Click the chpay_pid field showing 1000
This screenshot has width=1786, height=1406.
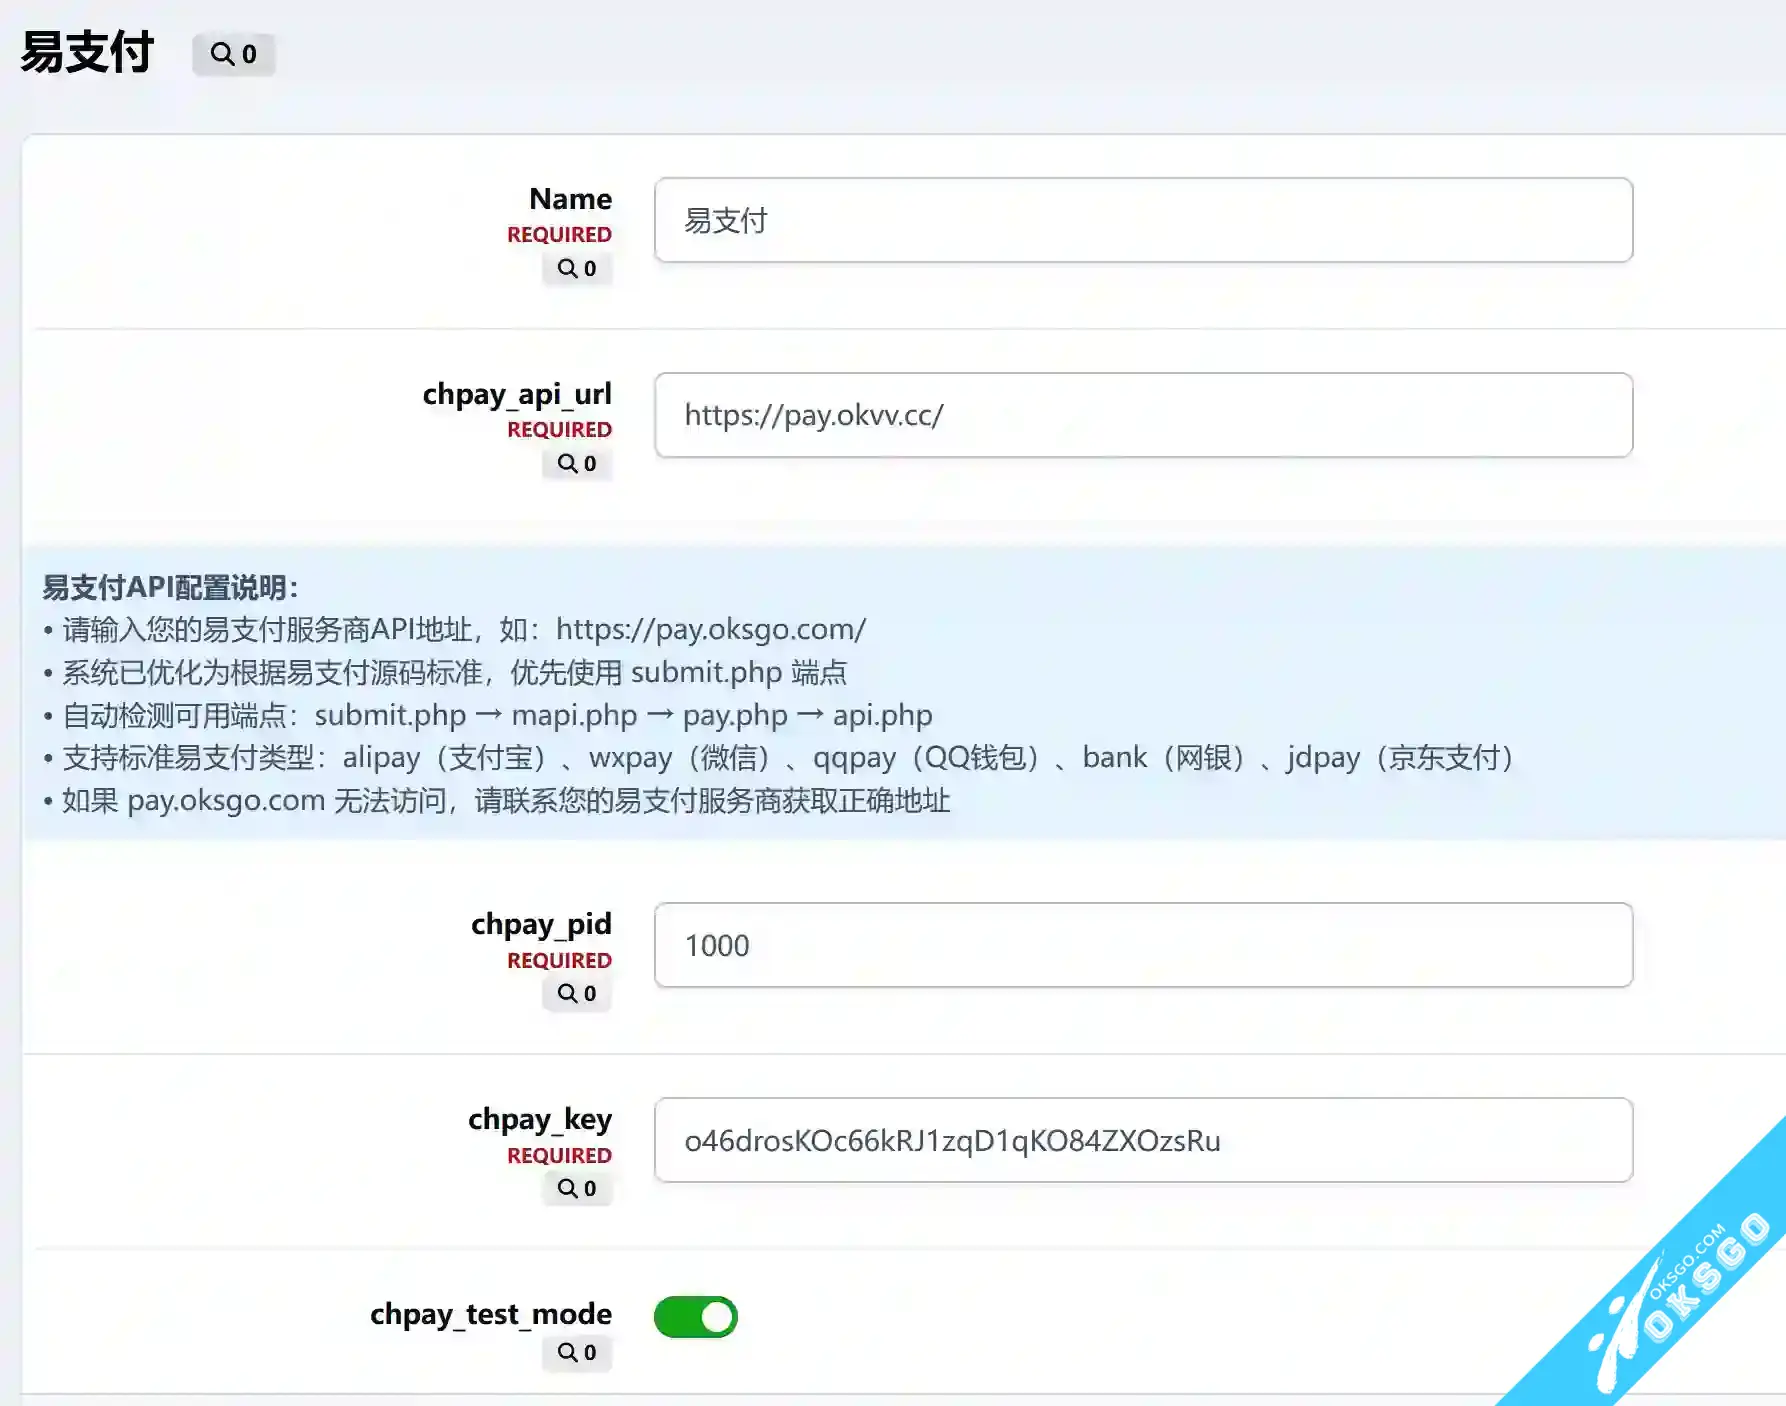pyautogui.click(x=1143, y=945)
